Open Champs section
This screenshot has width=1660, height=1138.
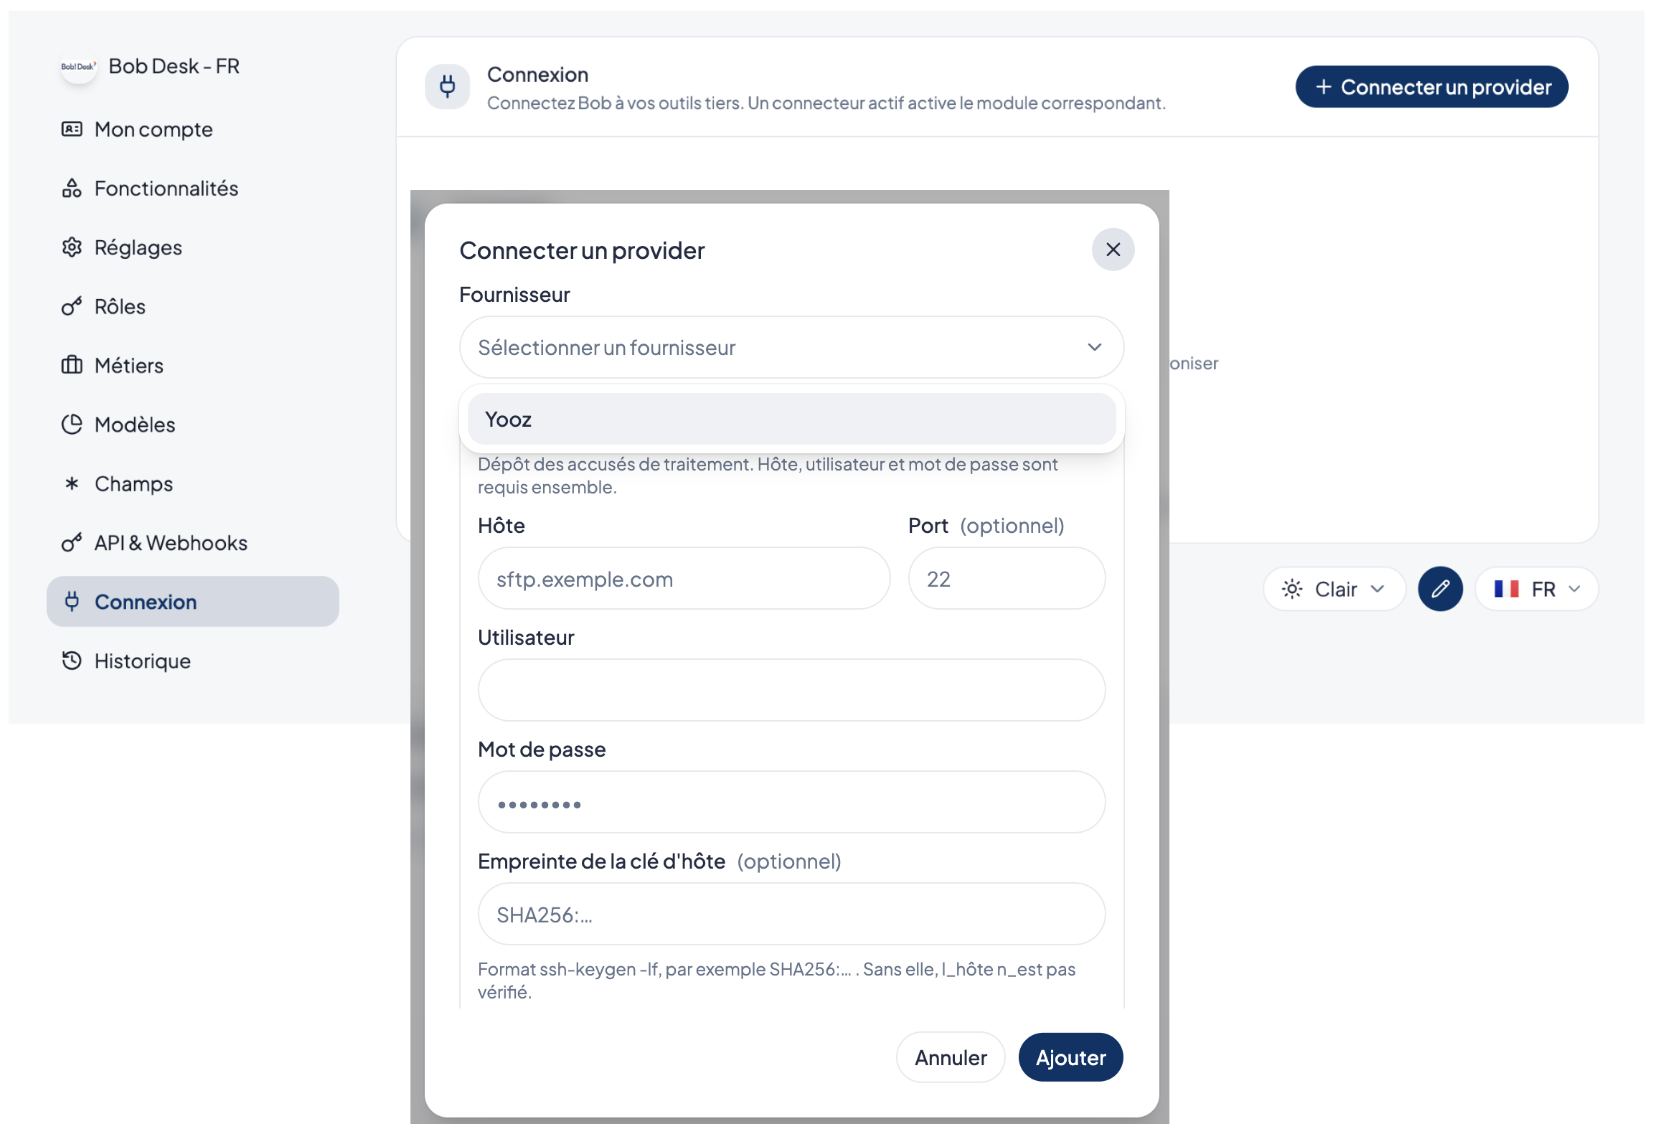pos(193,483)
